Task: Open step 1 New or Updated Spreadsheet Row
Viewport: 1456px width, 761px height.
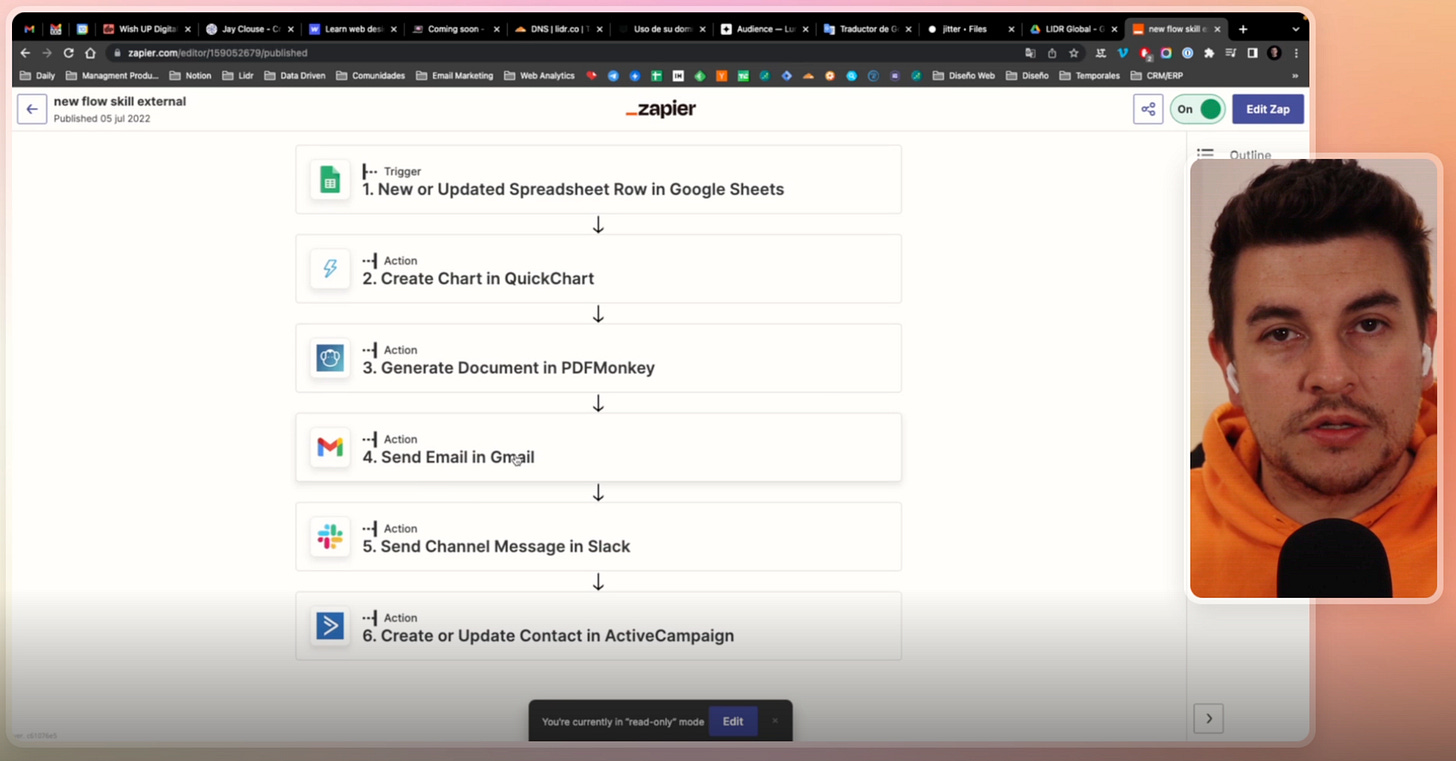Action: (598, 180)
